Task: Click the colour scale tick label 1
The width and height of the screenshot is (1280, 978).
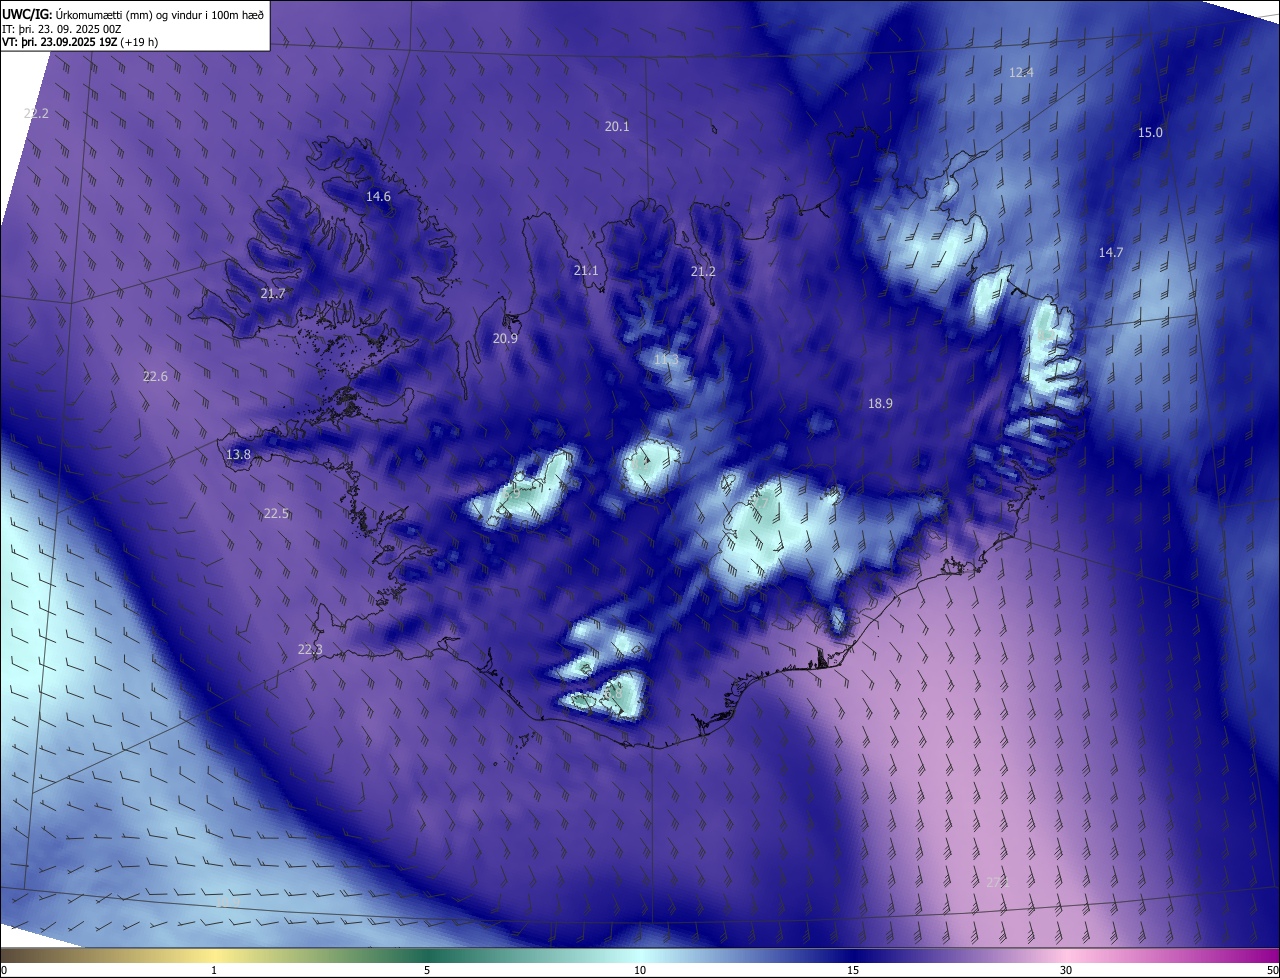Action: click(x=214, y=970)
